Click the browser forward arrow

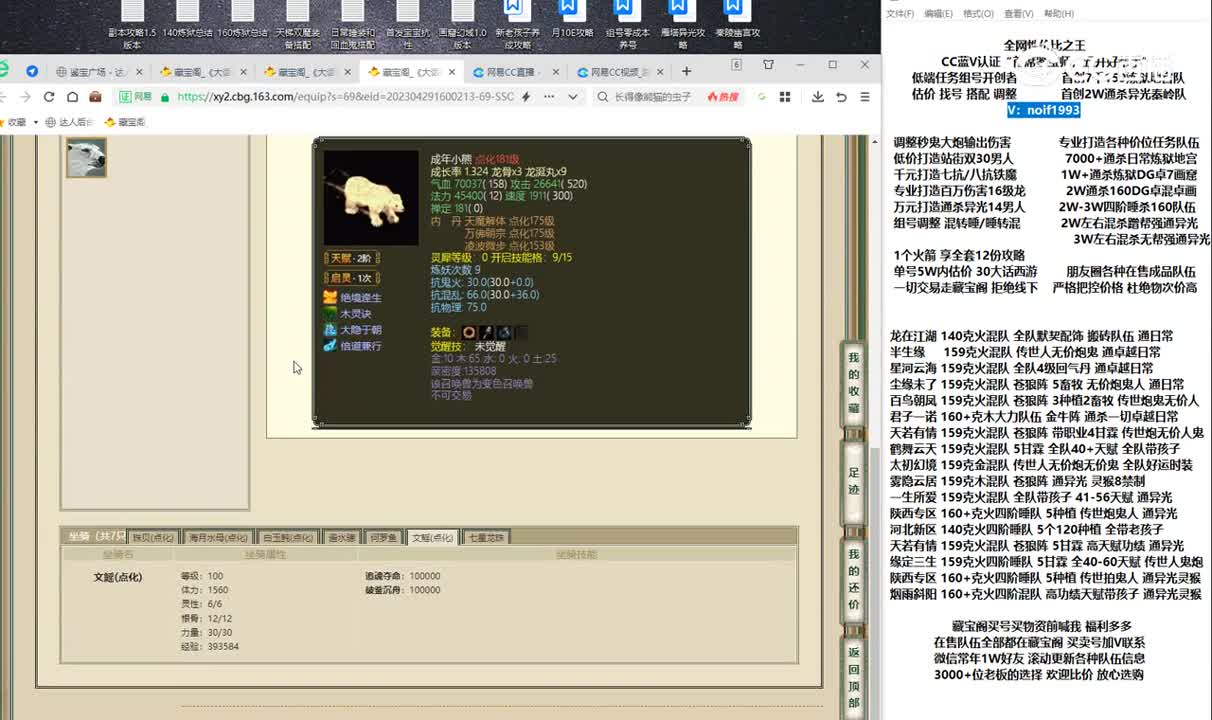tap(25, 97)
